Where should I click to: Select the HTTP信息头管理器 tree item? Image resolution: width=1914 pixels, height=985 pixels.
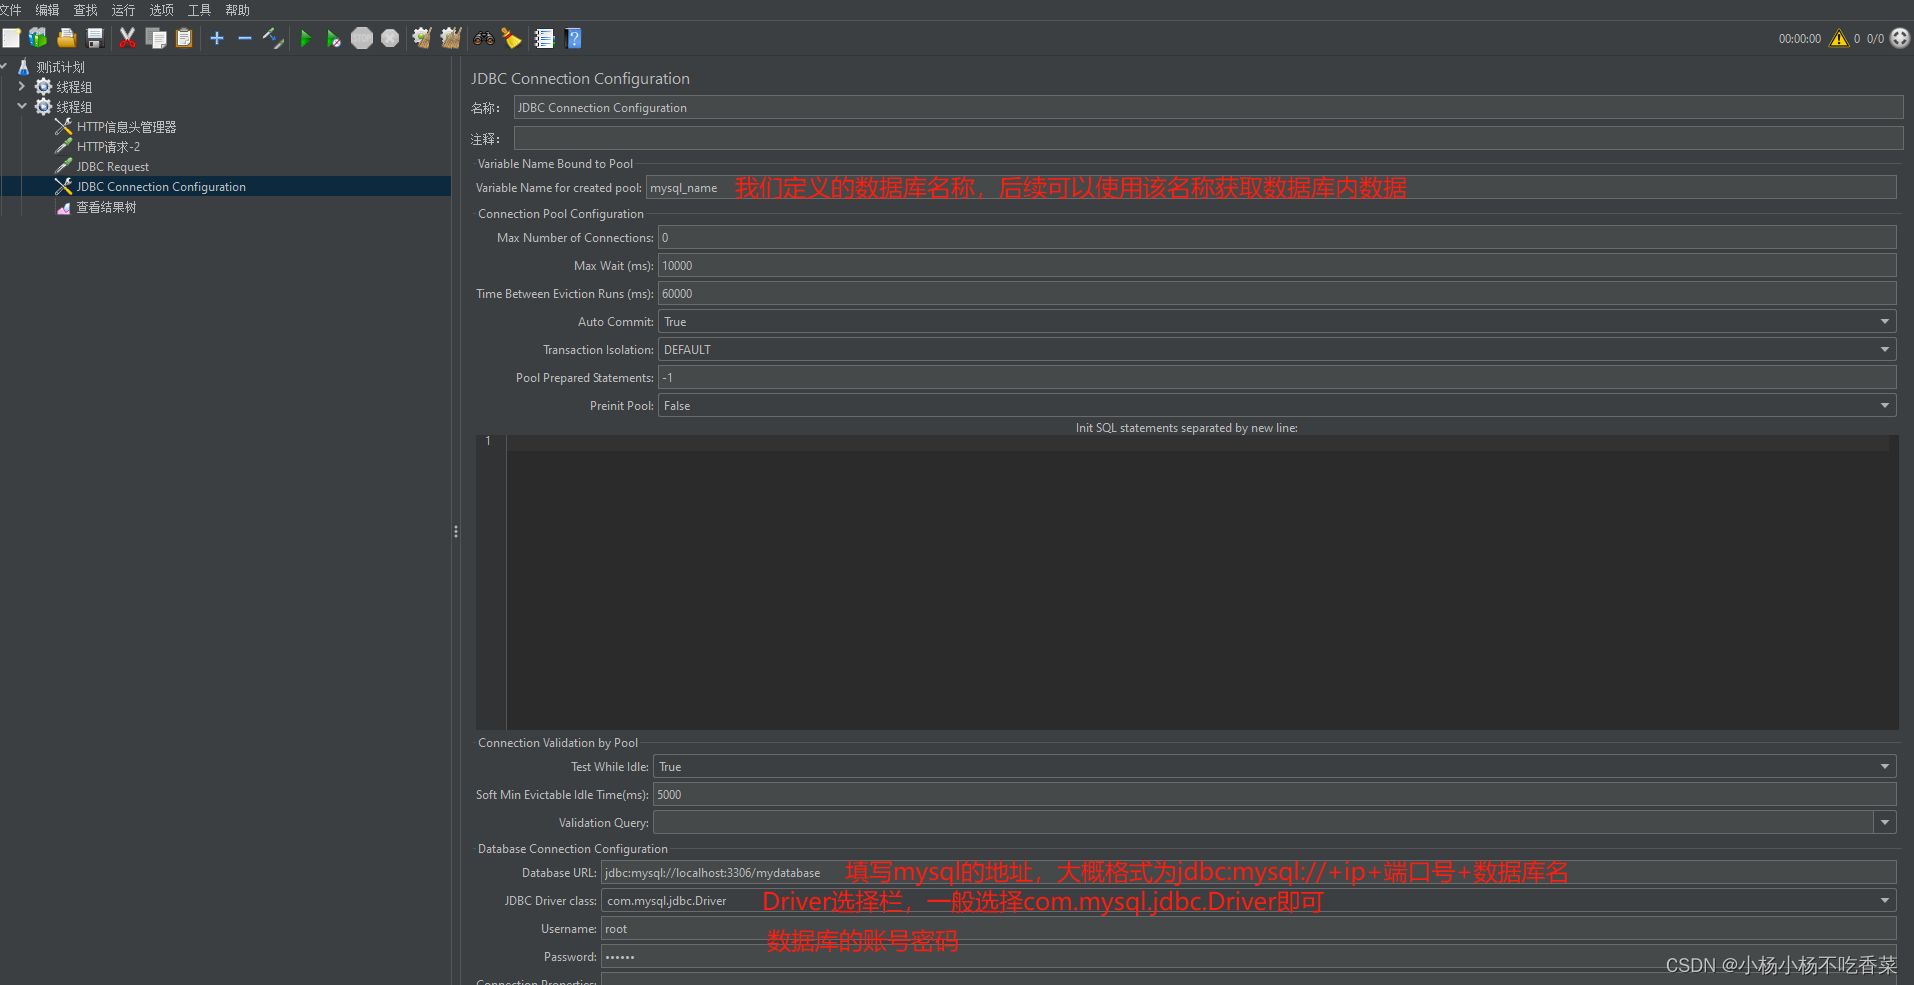click(126, 127)
